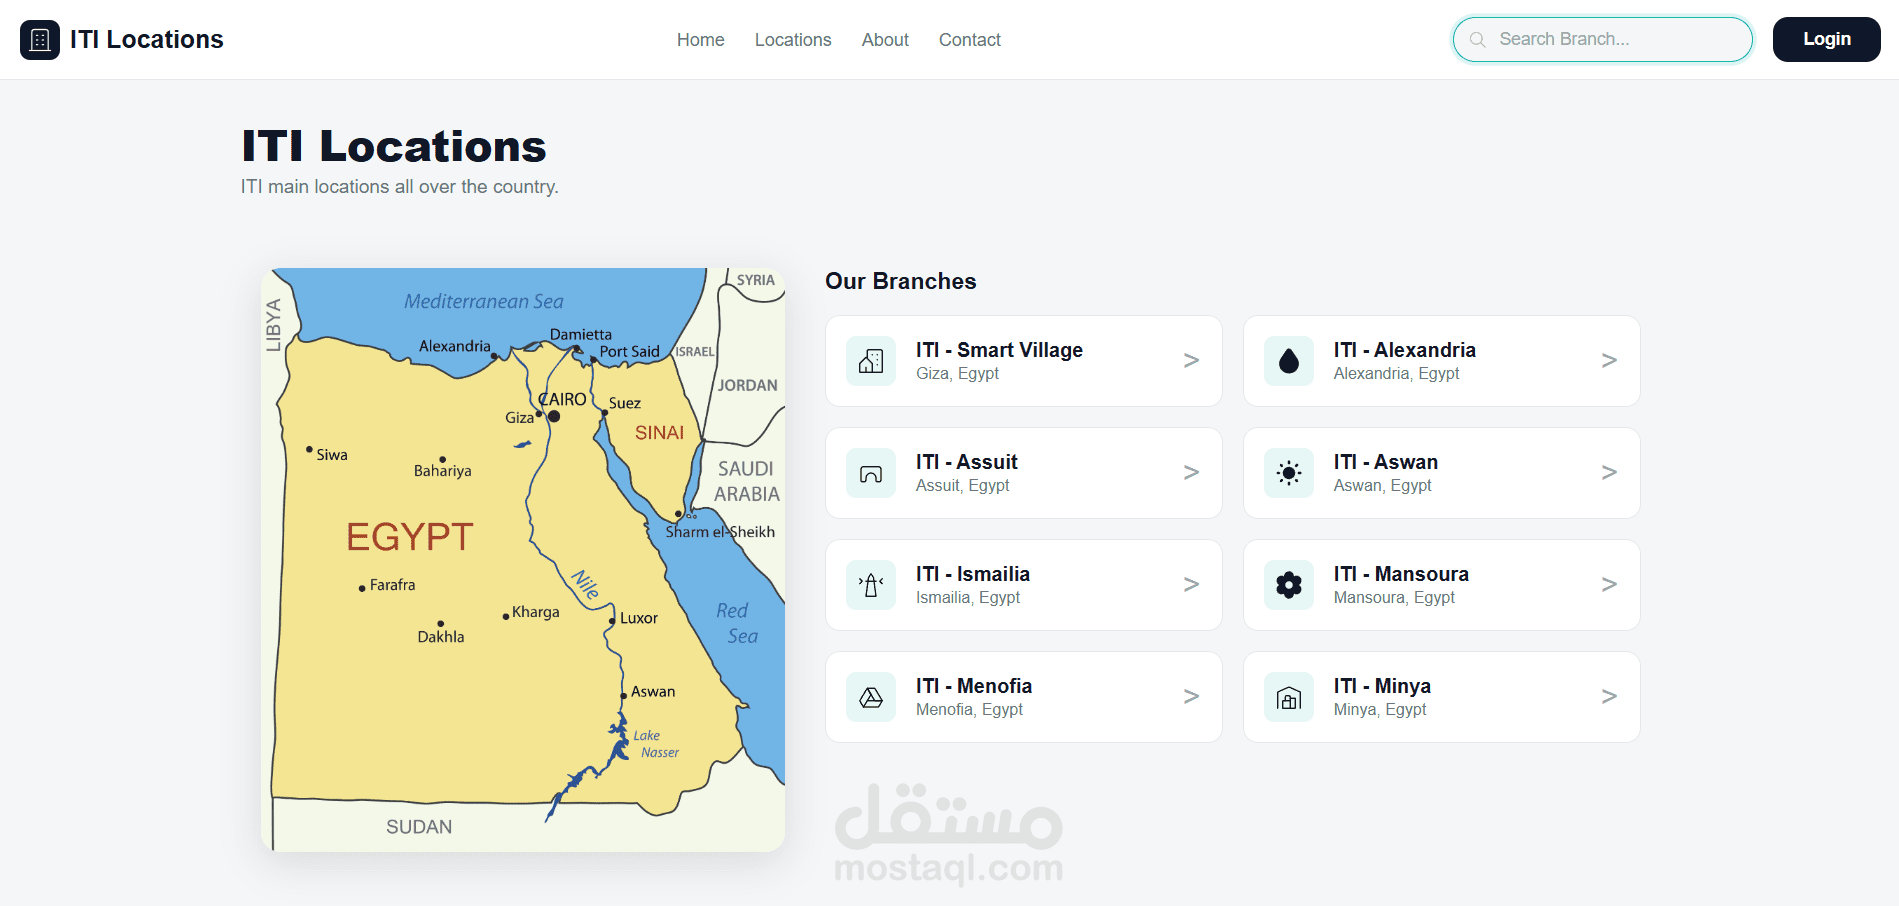
Task: Focus the Search Branch input field
Action: point(1602,39)
